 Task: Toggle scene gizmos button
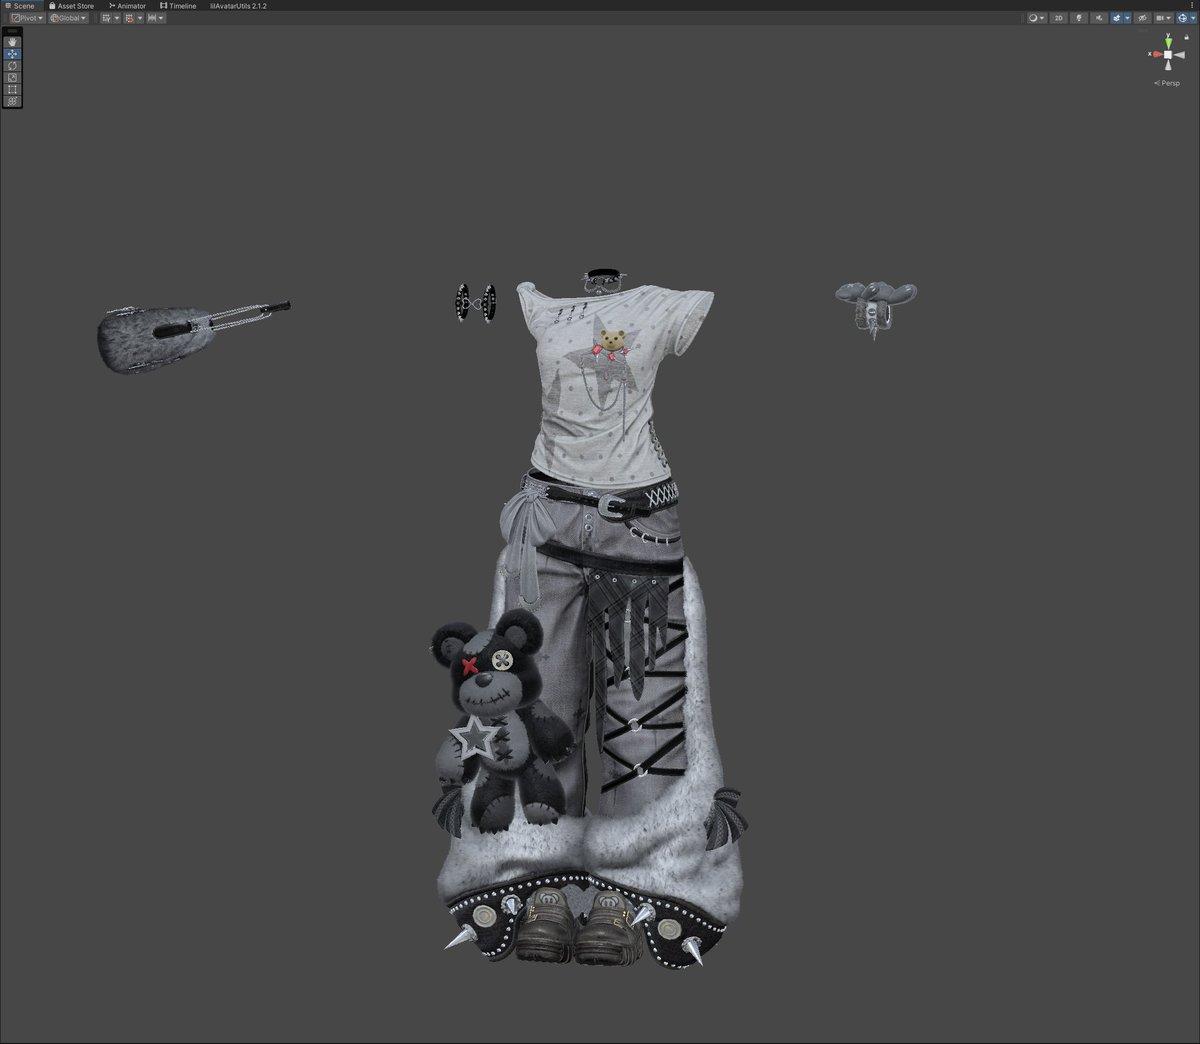click(x=1182, y=18)
